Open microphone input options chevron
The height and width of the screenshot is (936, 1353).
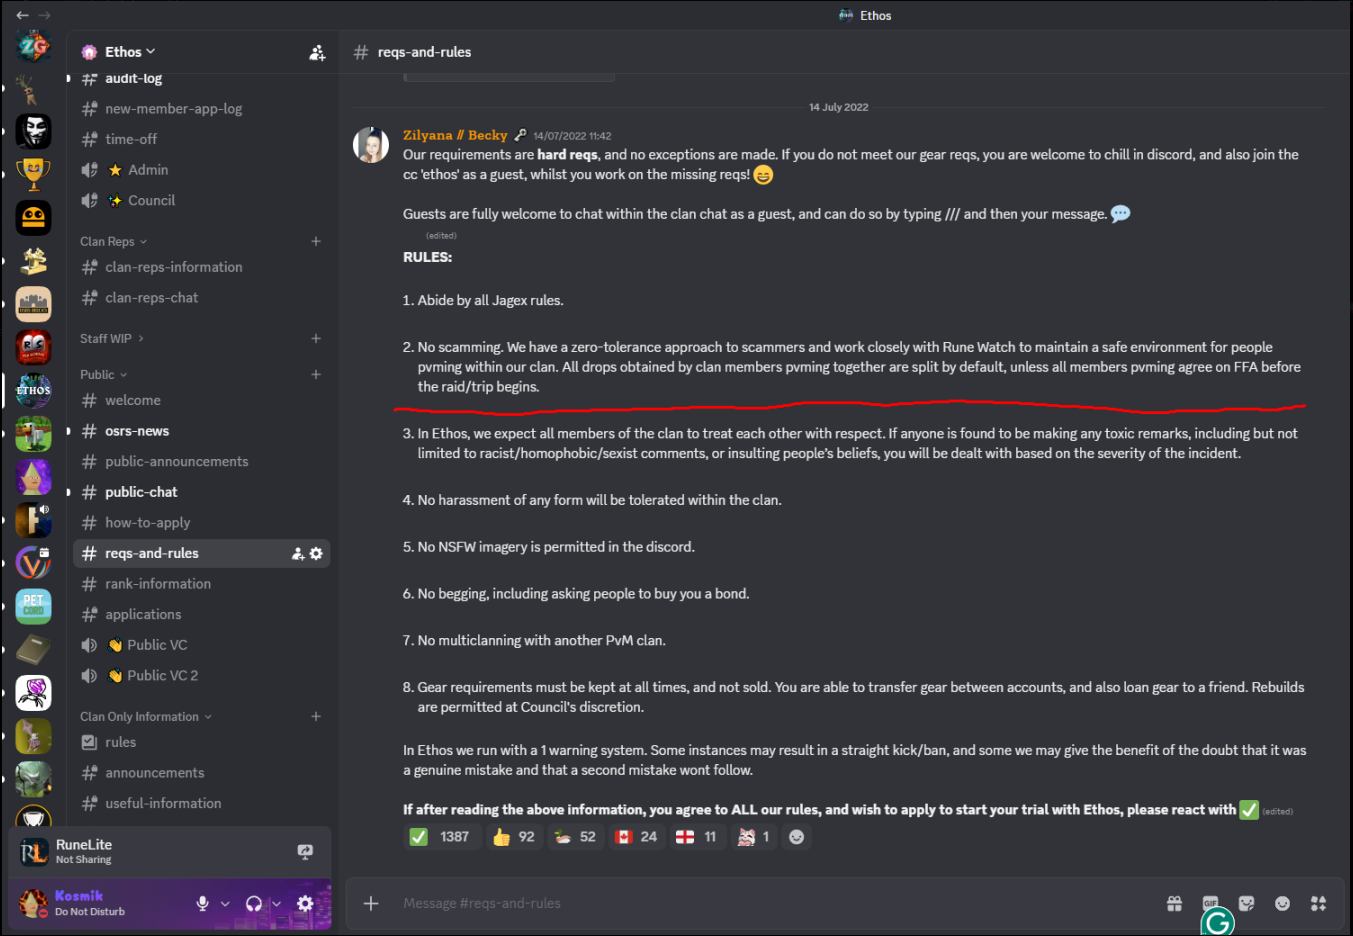click(x=225, y=903)
